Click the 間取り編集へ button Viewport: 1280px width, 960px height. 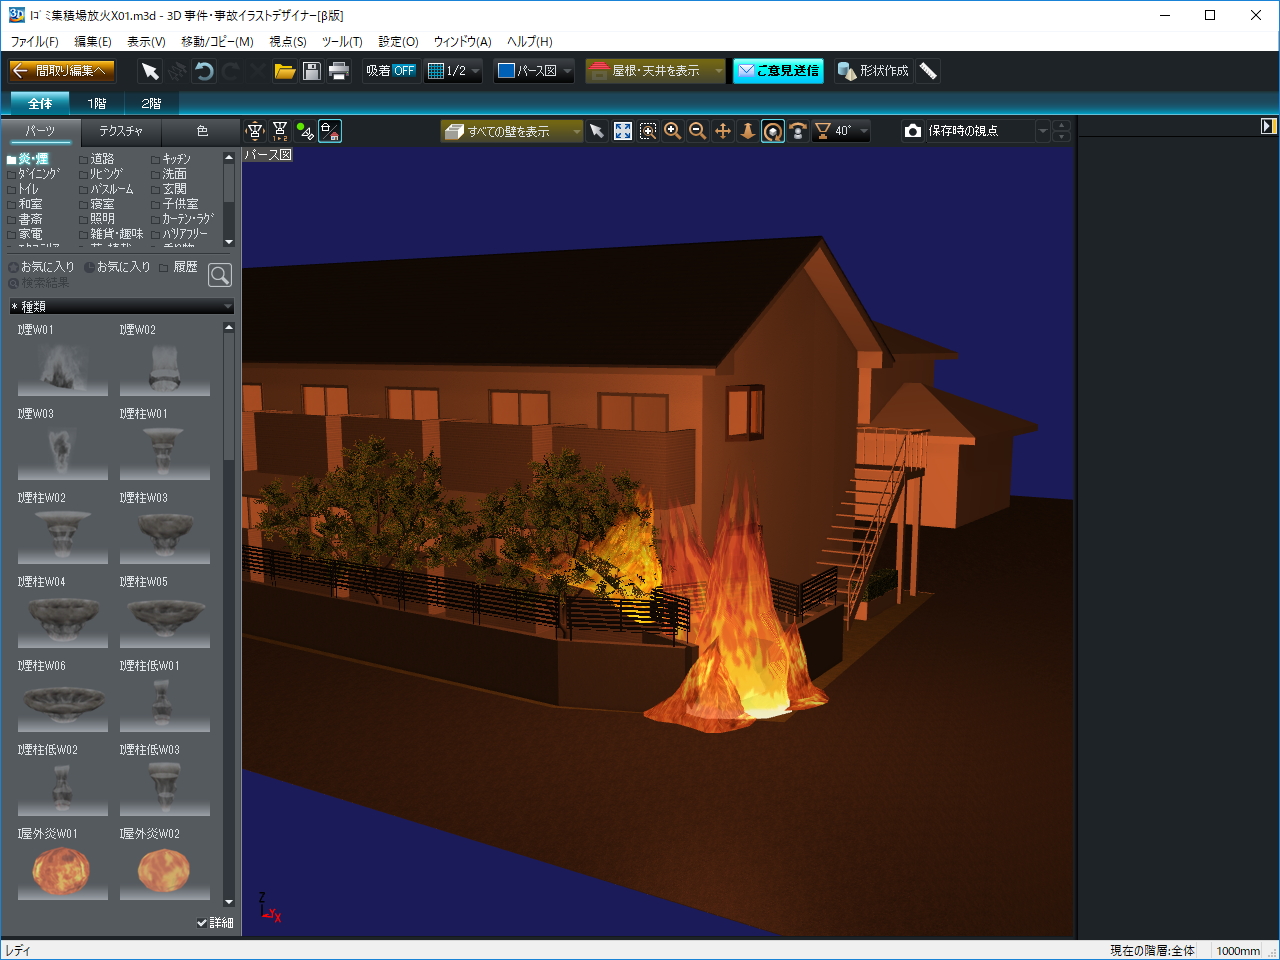(x=62, y=71)
